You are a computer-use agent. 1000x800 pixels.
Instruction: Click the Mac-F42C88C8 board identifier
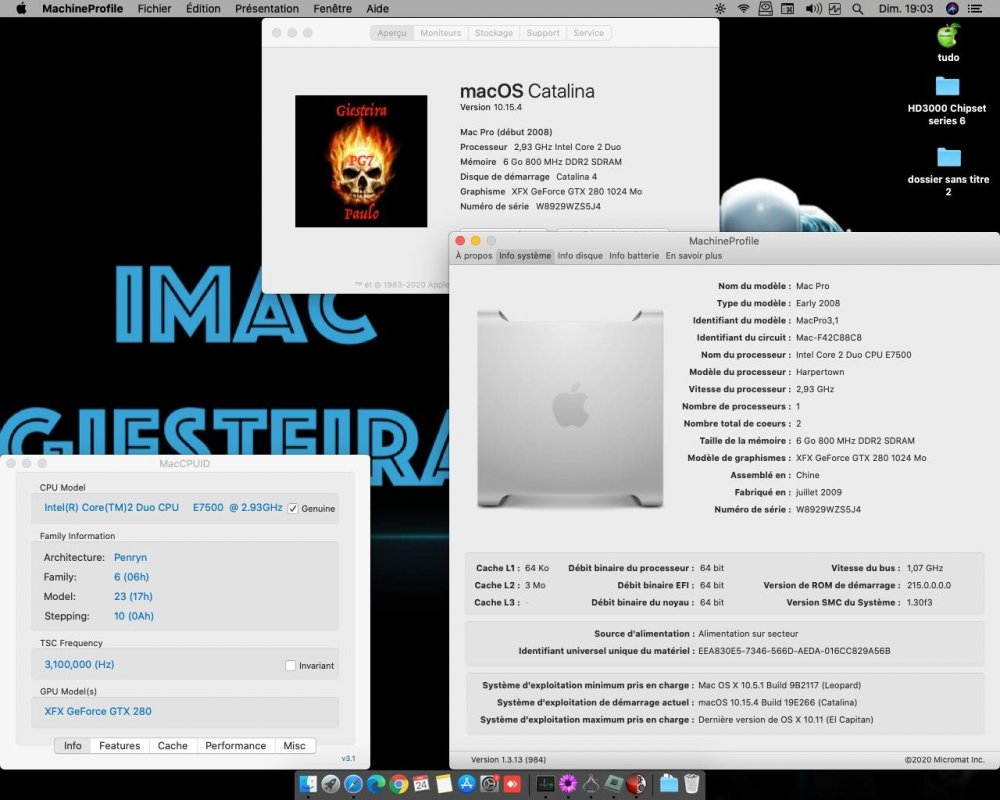click(828, 337)
